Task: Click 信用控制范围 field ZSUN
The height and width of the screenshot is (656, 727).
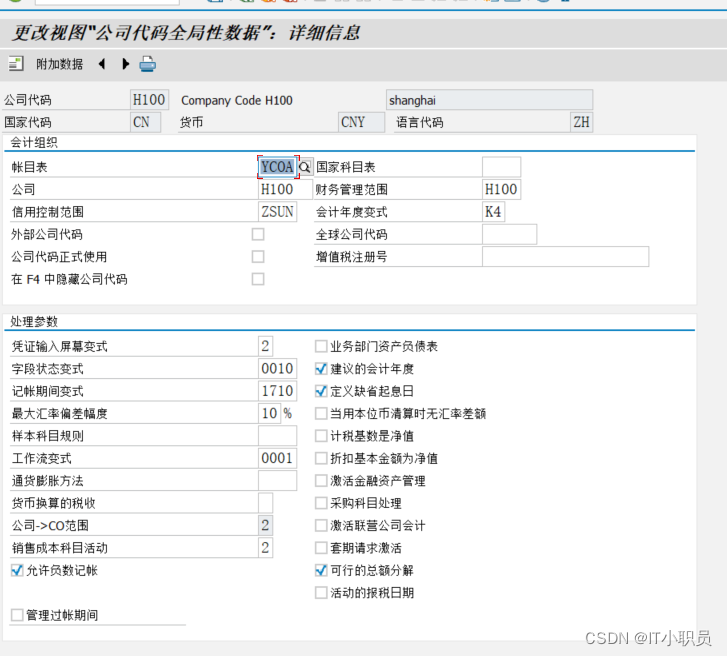Action: (277, 212)
